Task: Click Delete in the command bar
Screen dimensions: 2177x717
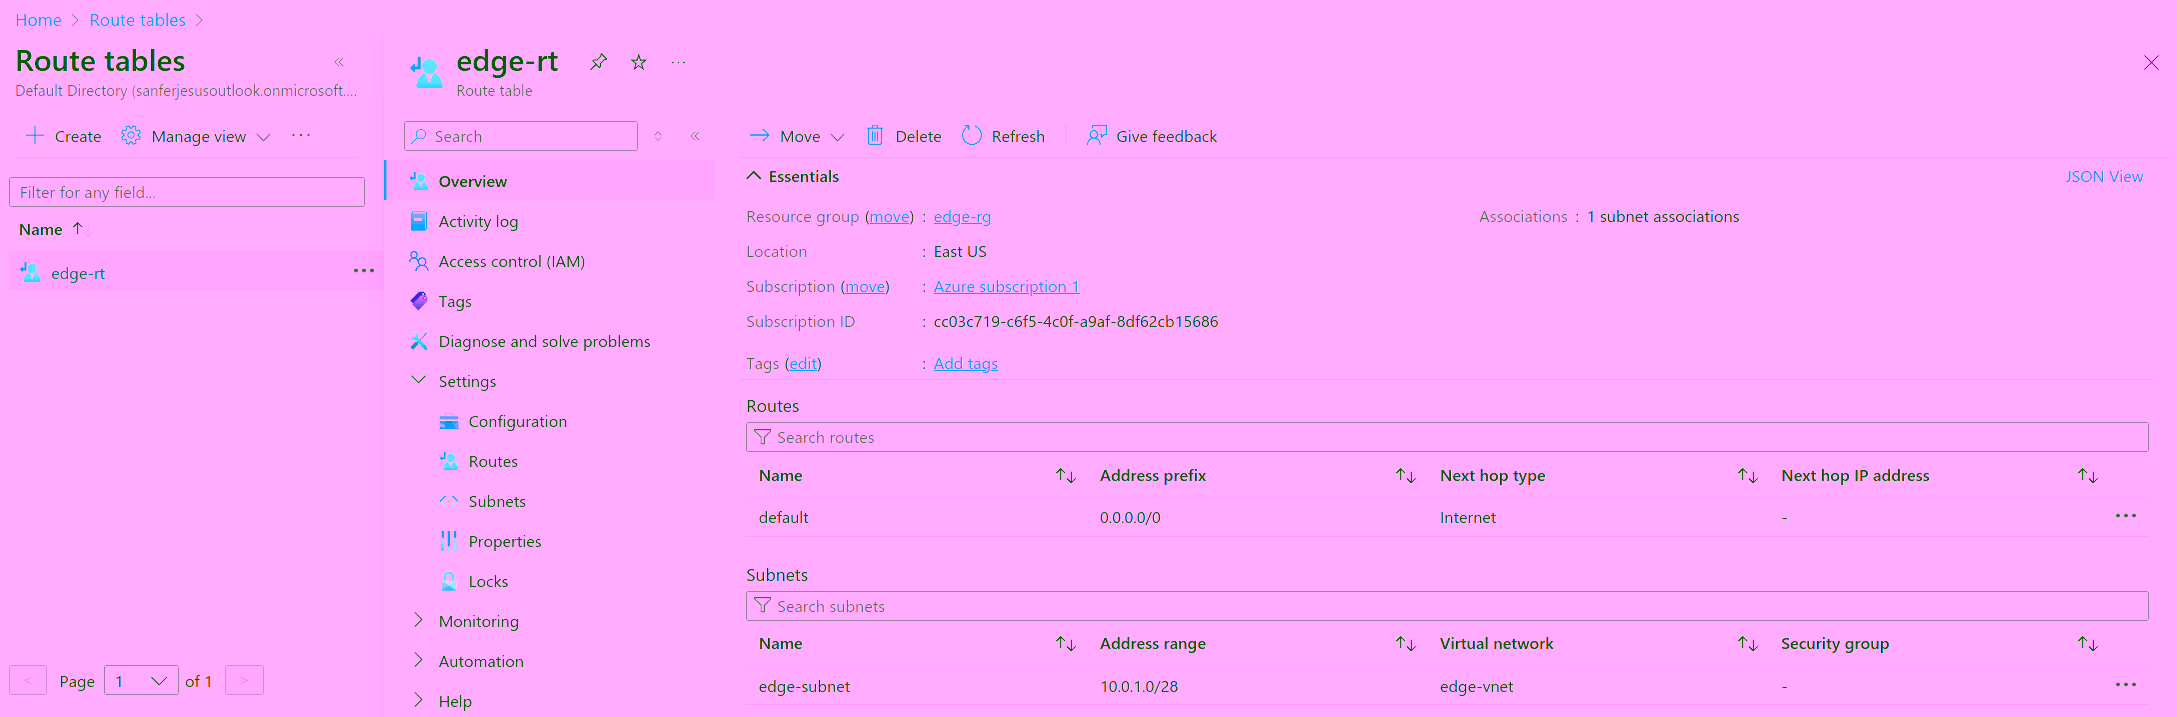Action: click(904, 136)
